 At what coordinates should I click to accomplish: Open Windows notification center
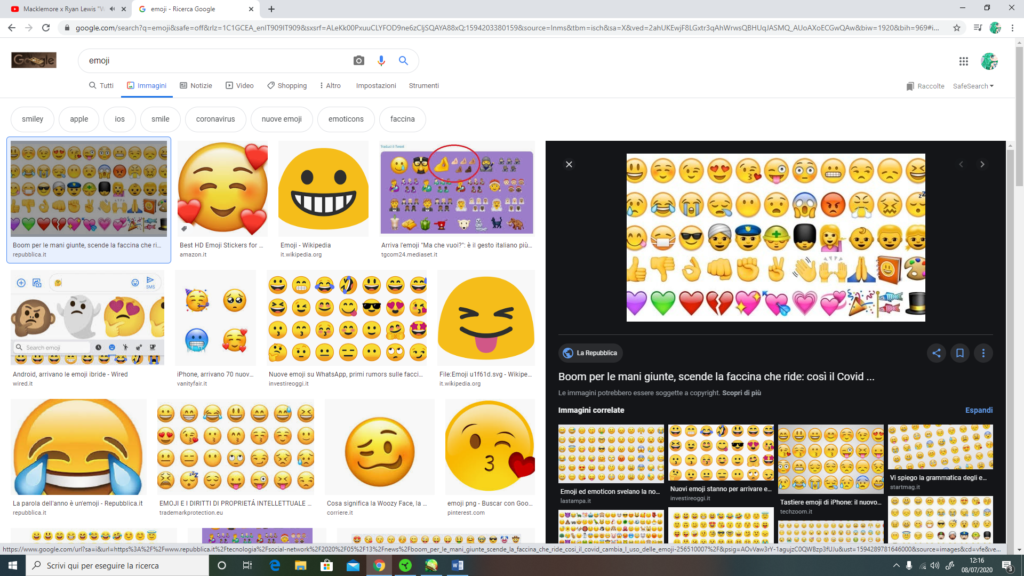1008,566
